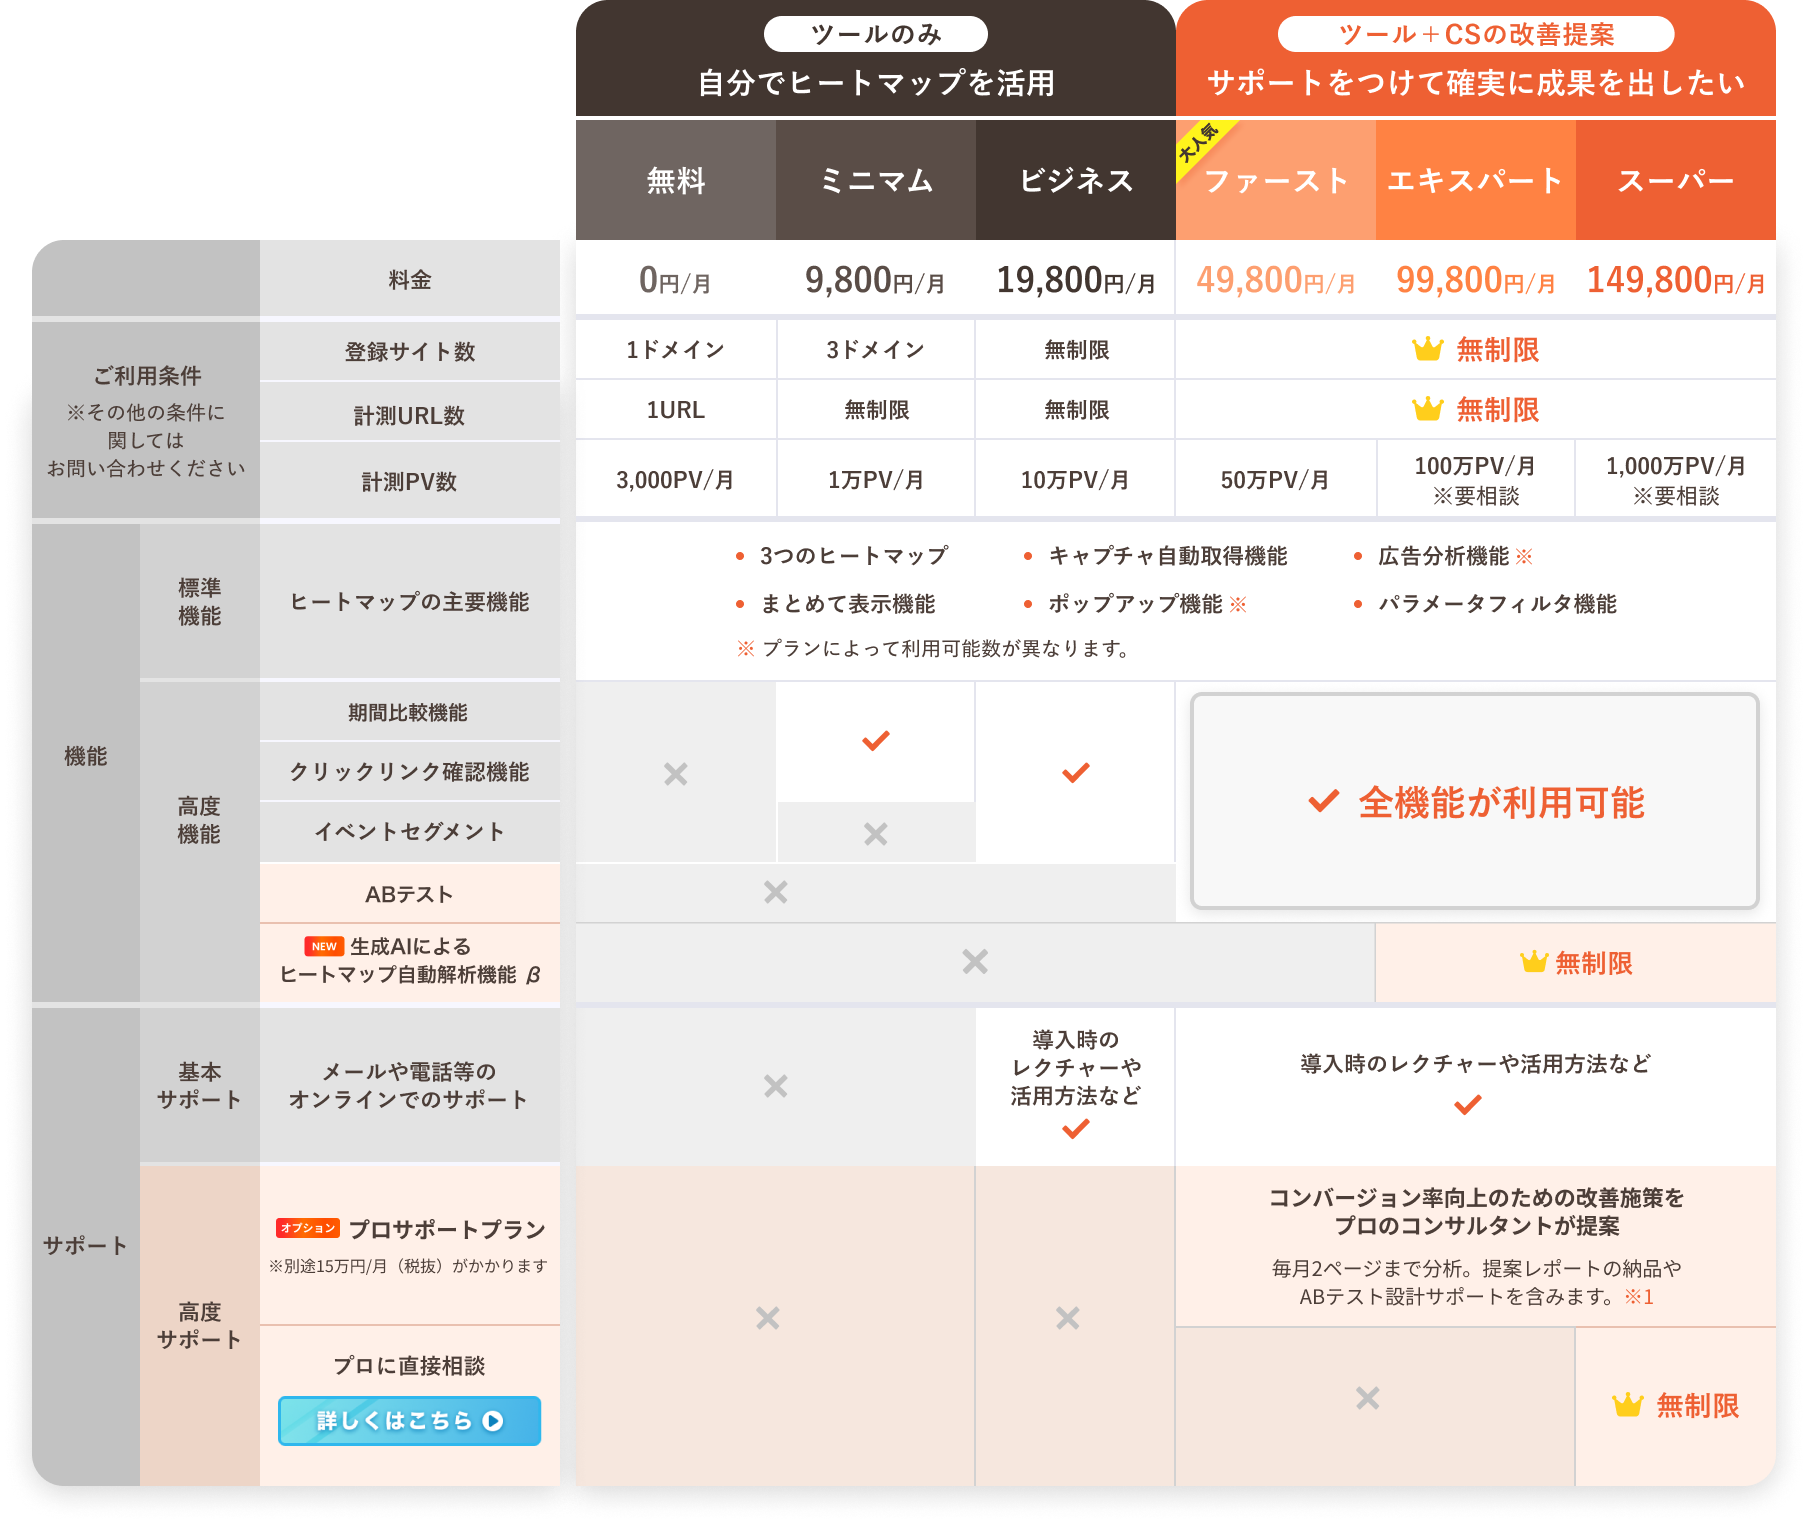
Task: Click checkmark under 導入時のレクチャーや活用方法など wide cell
Action: click(1468, 1105)
